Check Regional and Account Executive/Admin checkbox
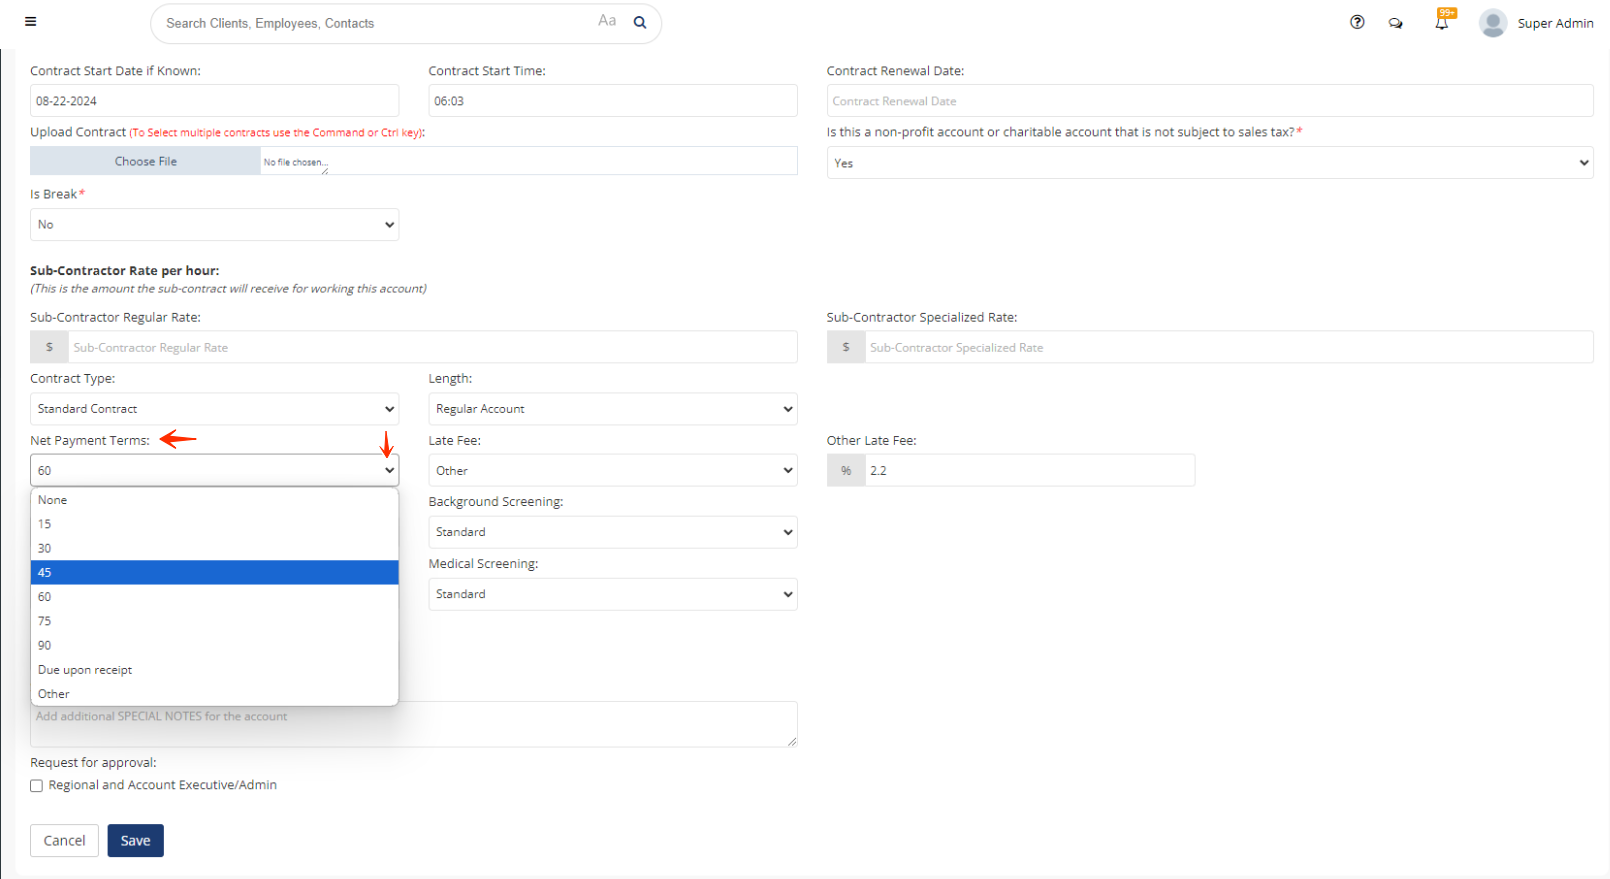1610x879 pixels. point(37,786)
